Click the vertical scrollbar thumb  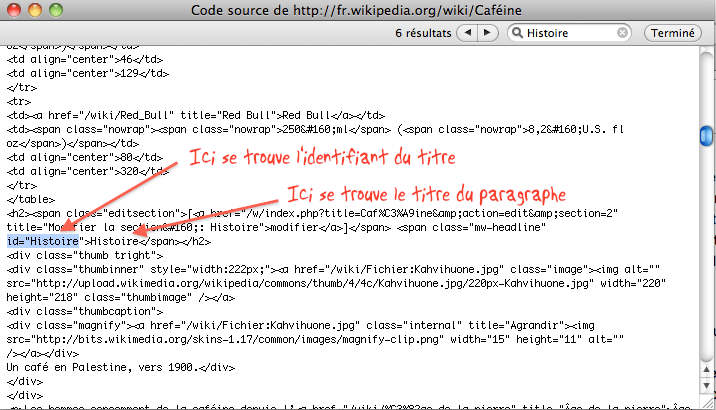tap(707, 133)
